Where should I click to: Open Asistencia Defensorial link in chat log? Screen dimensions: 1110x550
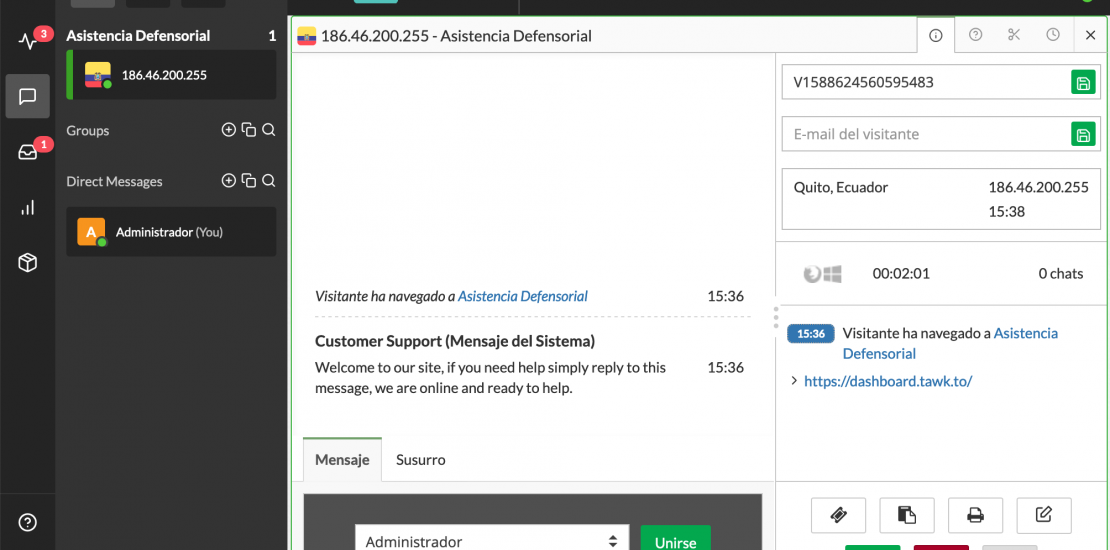point(522,296)
